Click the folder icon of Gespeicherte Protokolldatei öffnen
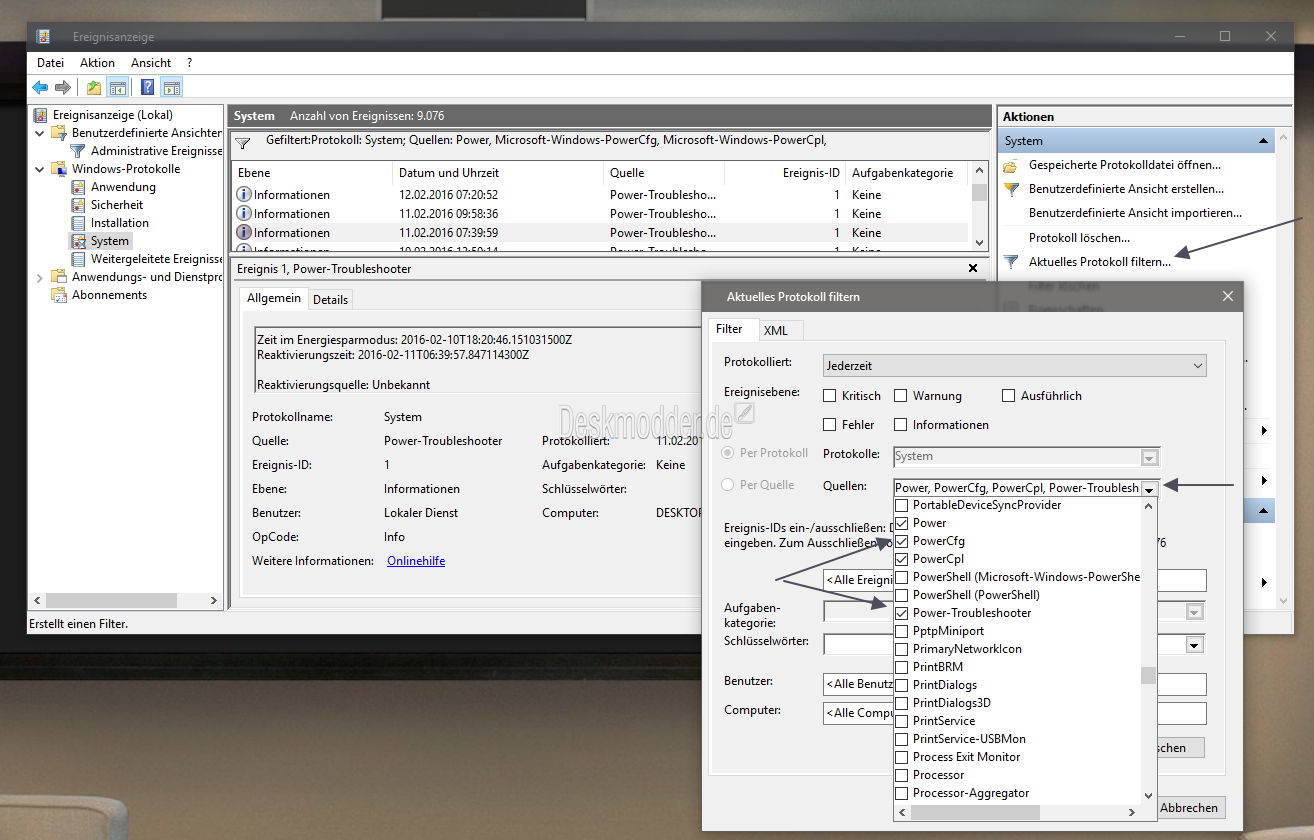 1010,165
